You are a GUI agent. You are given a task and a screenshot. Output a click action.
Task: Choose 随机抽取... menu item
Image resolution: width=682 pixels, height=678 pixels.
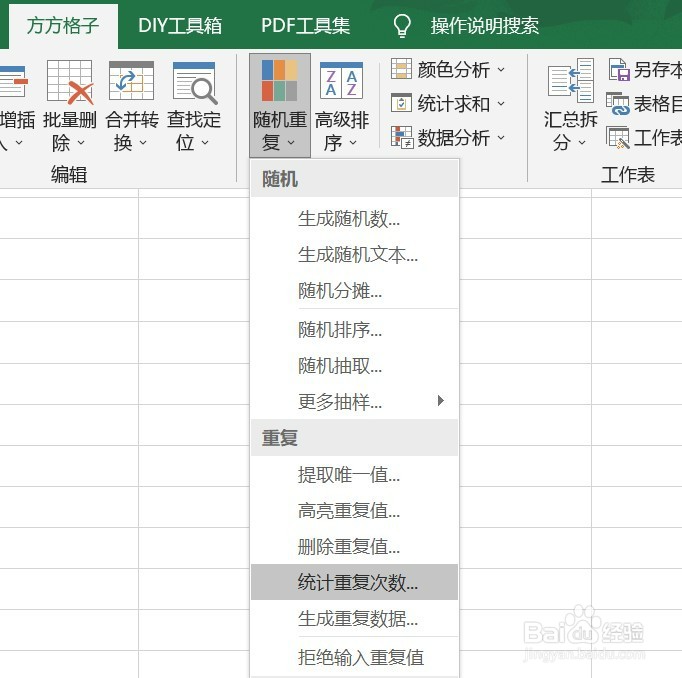tap(354, 366)
